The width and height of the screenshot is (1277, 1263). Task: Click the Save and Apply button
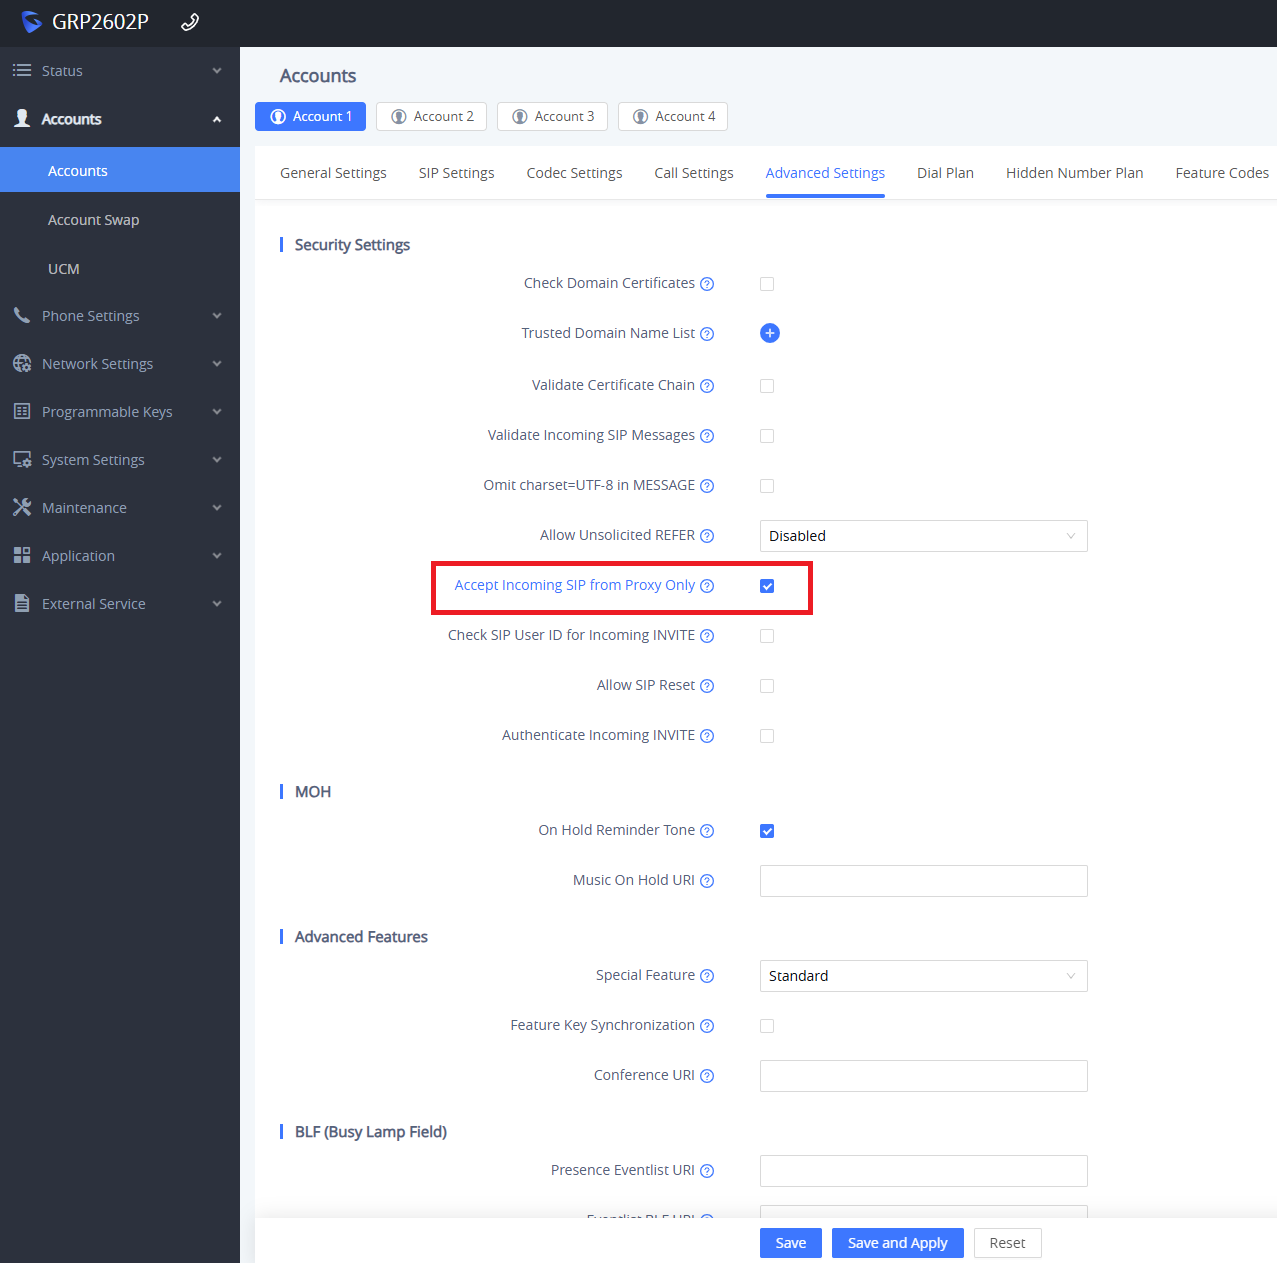click(x=897, y=1243)
